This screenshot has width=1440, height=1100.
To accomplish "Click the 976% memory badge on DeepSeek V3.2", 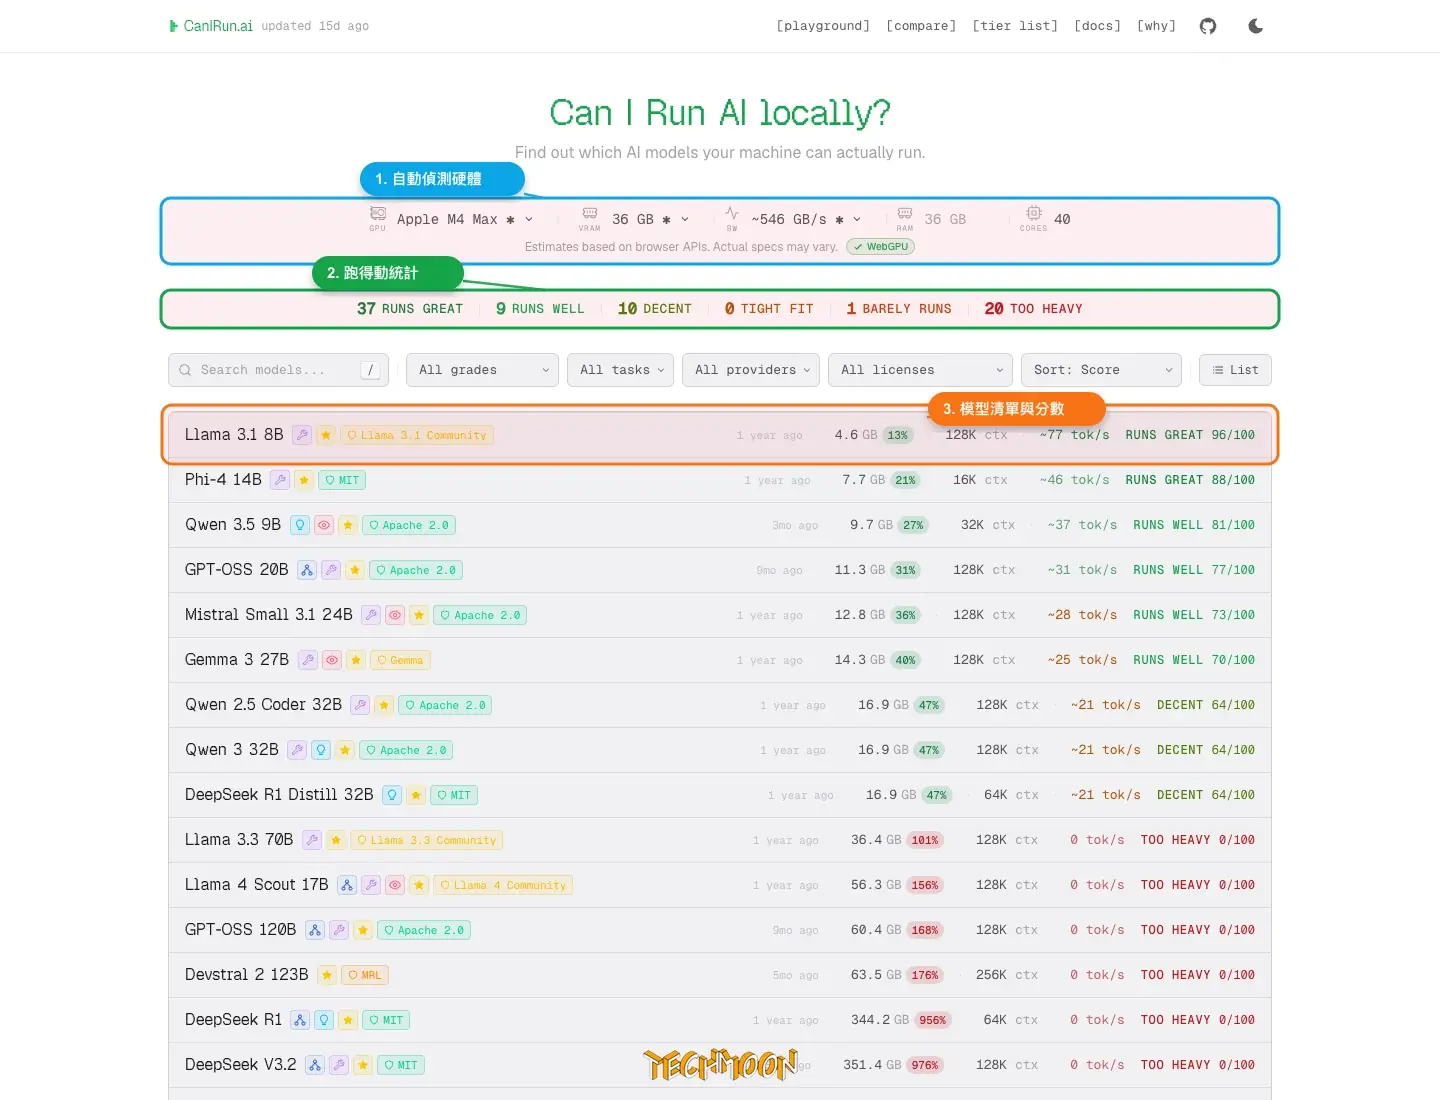I will (925, 1065).
